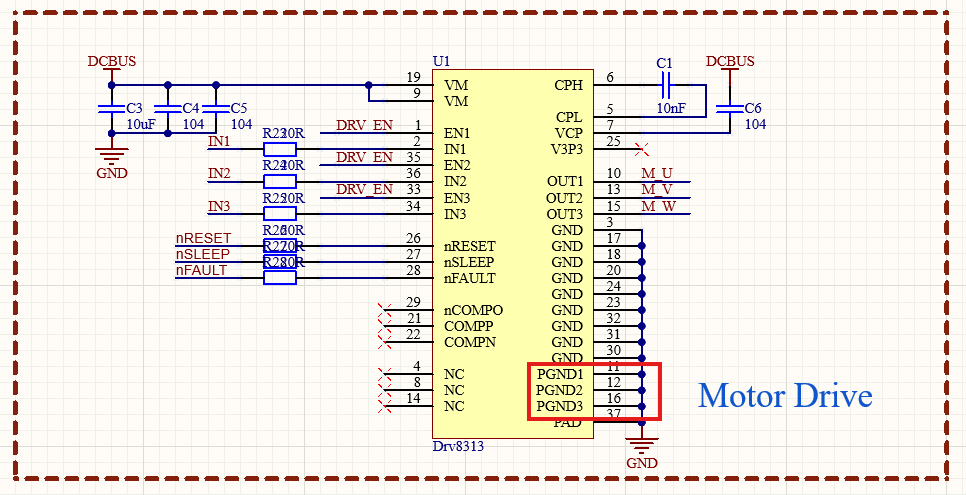Select the Motor Drive text label

pos(785,396)
